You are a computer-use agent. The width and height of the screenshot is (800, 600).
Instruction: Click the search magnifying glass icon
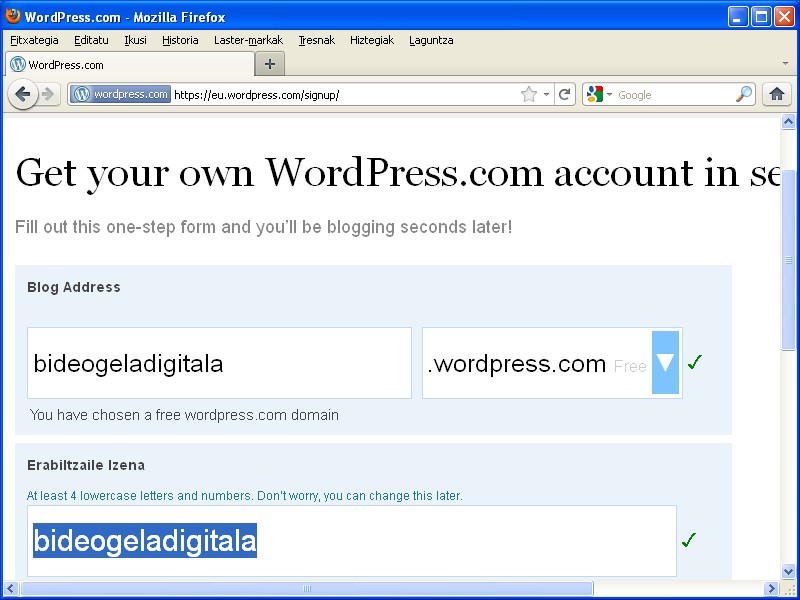point(744,94)
